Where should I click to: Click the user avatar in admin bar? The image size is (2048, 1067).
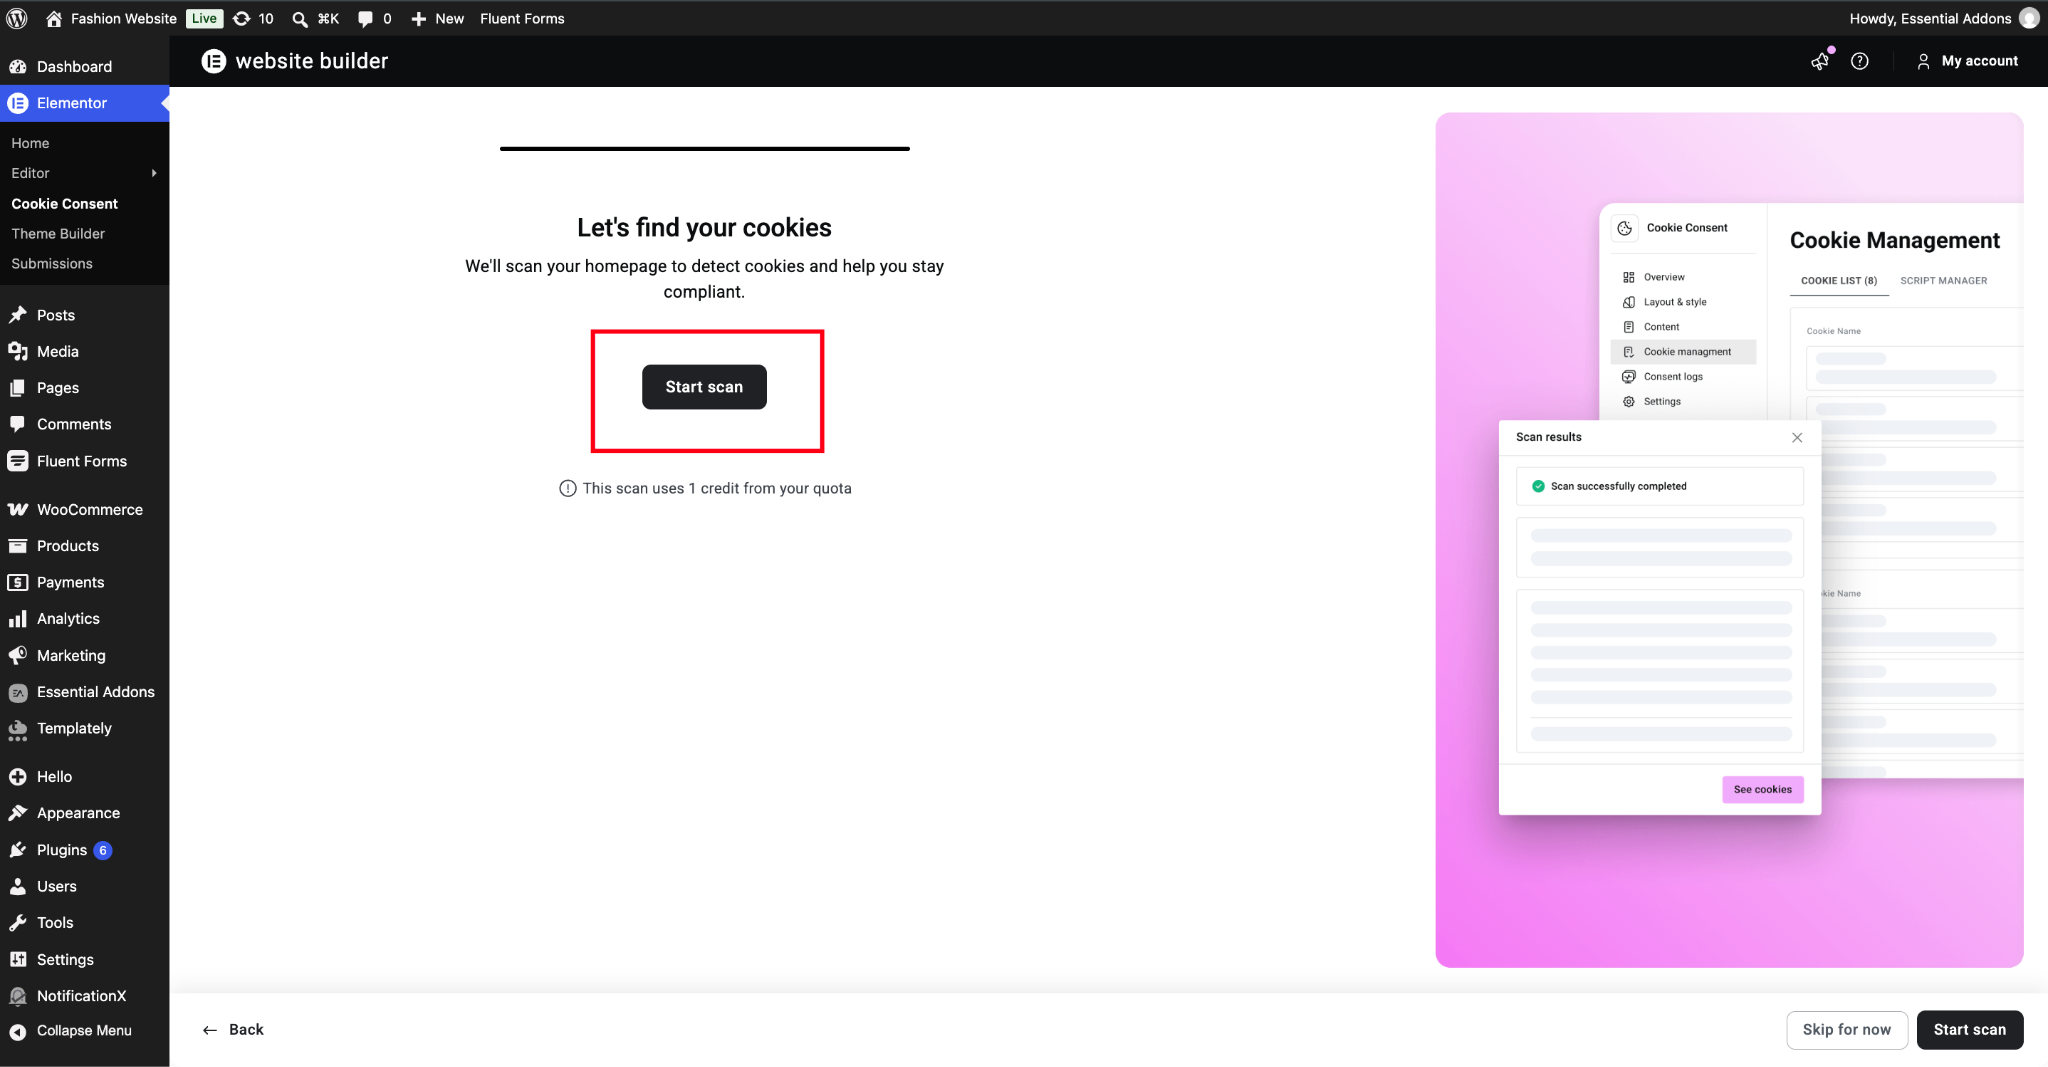click(x=2029, y=18)
